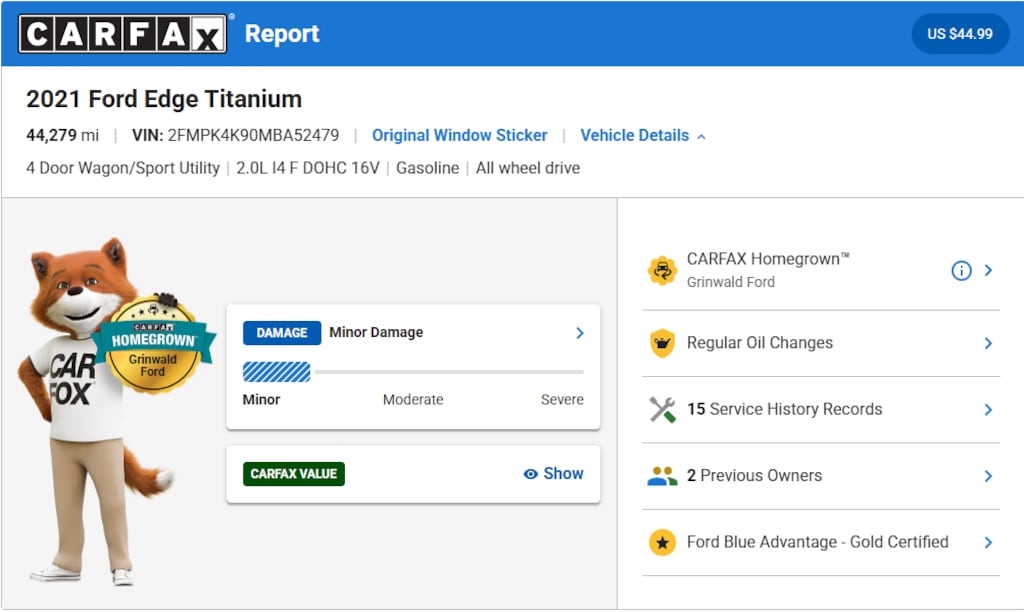
Task: Click Grinwald Ford dealer name under Homegrown
Action: (730, 282)
